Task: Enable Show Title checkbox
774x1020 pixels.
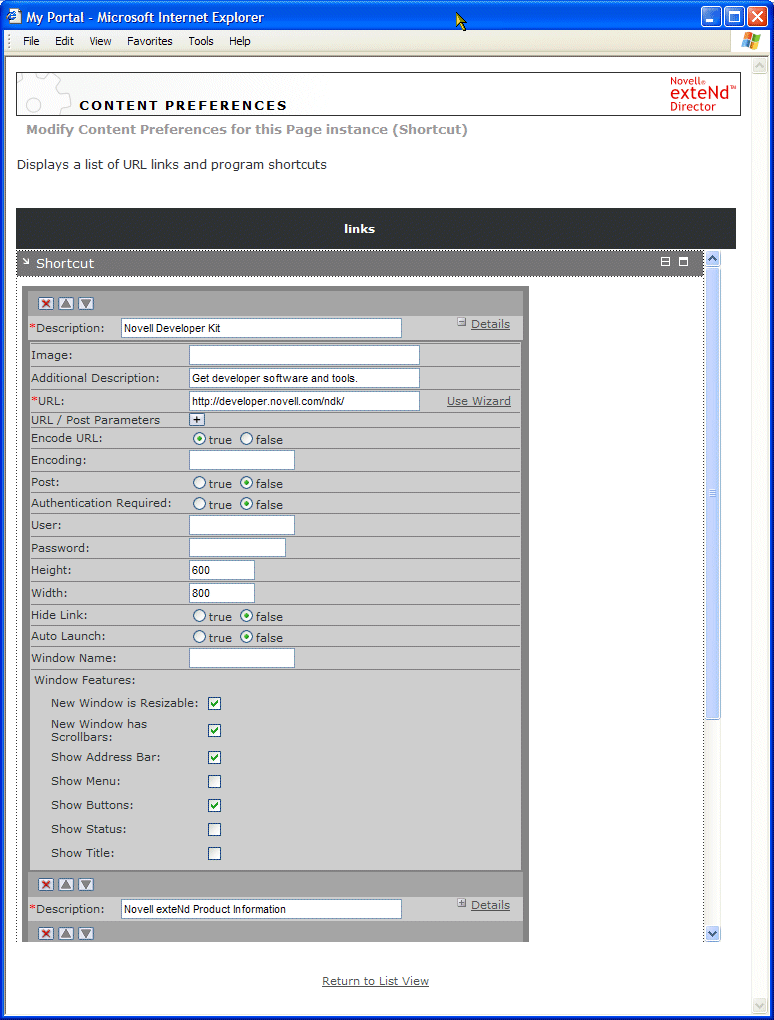Action: coord(214,854)
